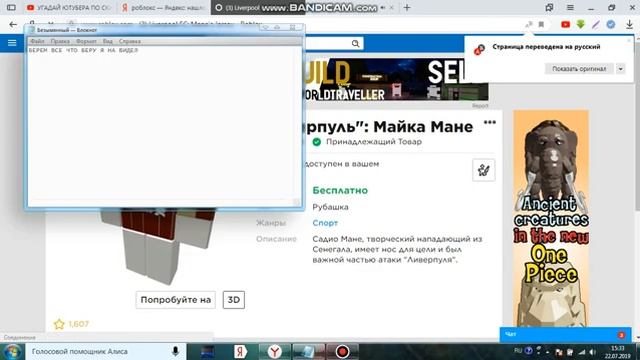The width and height of the screenshot is (640, 360).
Task: Open the browser tab collections icon
Action: (x=549, y=7)
